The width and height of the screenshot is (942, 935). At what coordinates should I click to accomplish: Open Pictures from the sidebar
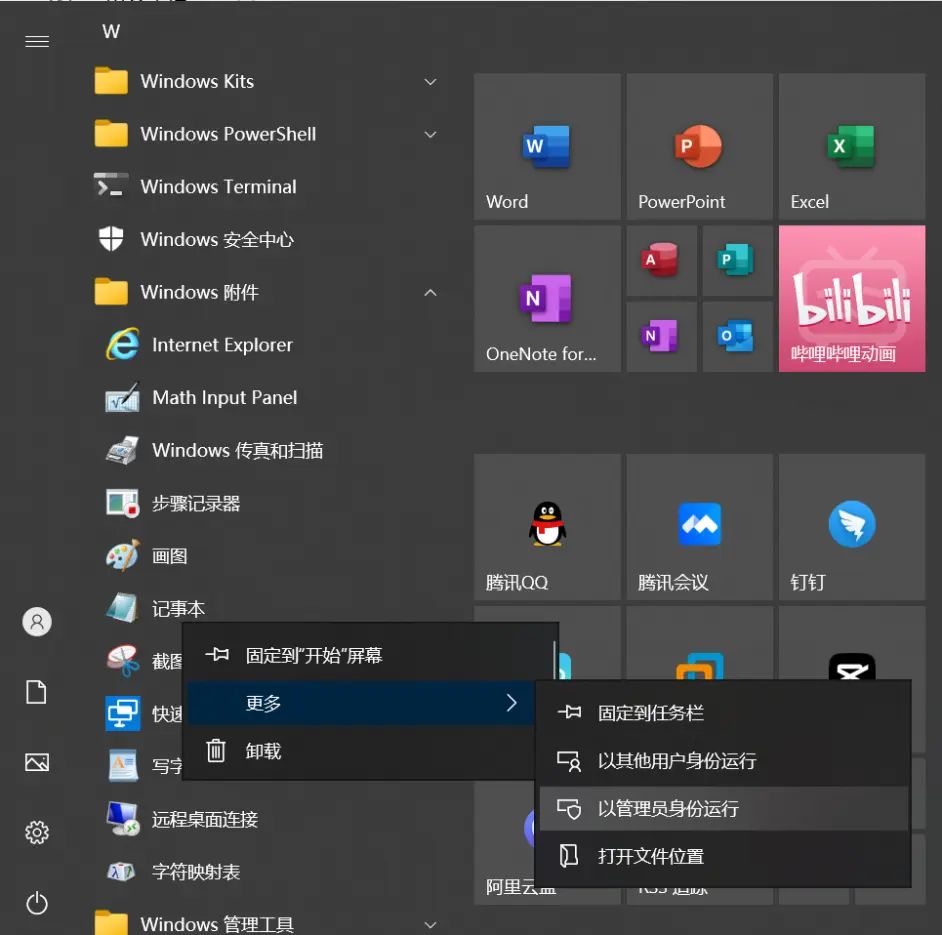[x=37, y=763]
